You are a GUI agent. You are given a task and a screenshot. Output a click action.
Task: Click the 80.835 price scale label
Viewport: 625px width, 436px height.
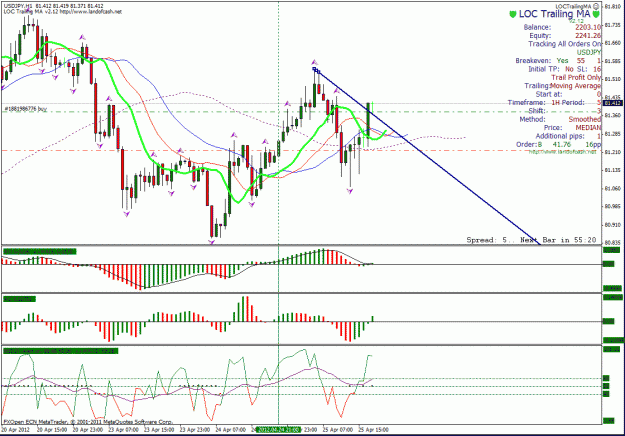click(613, 242)
